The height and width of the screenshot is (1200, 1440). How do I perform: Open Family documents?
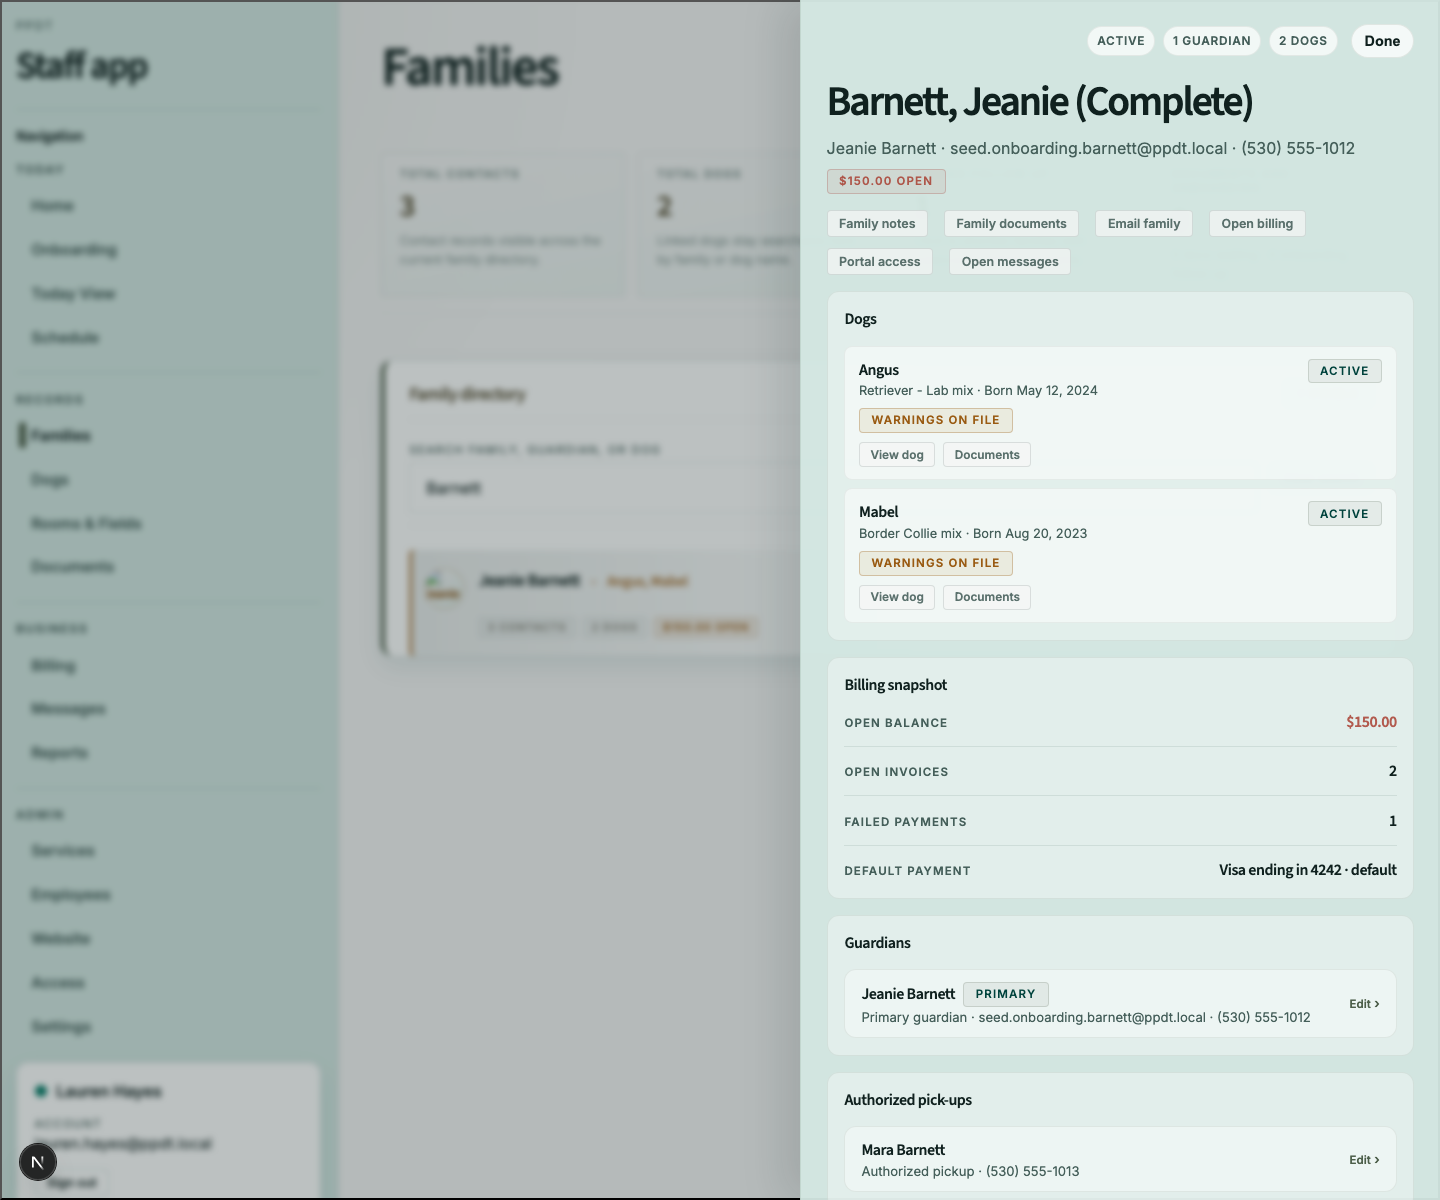coord(1011,224)
